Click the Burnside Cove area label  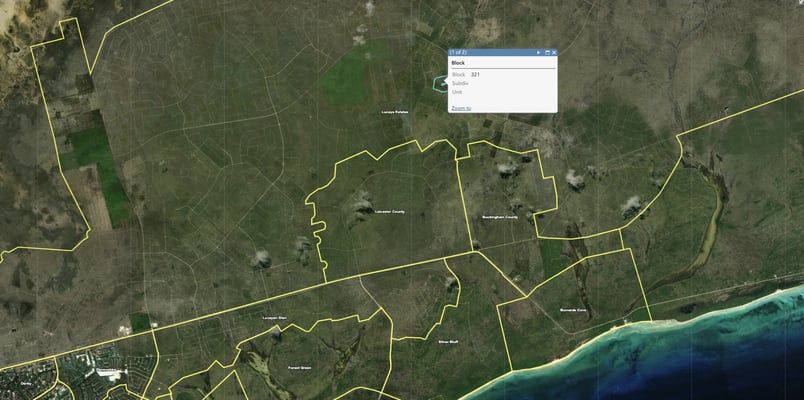point(573,310)
